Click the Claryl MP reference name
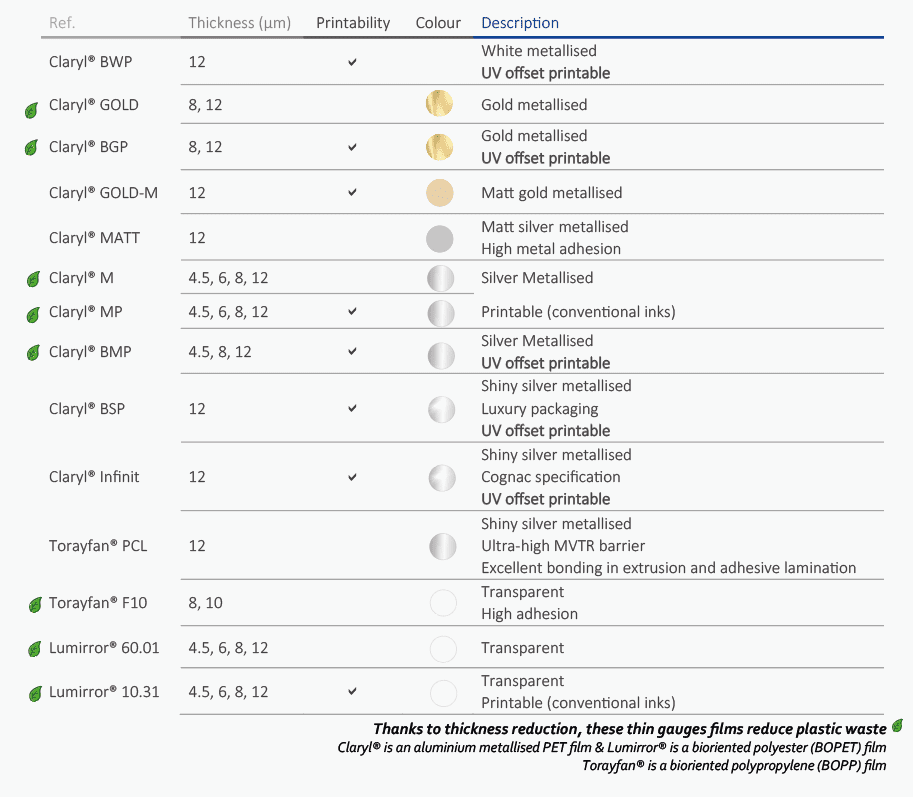 pyautogui.click(x=86, y=311)
